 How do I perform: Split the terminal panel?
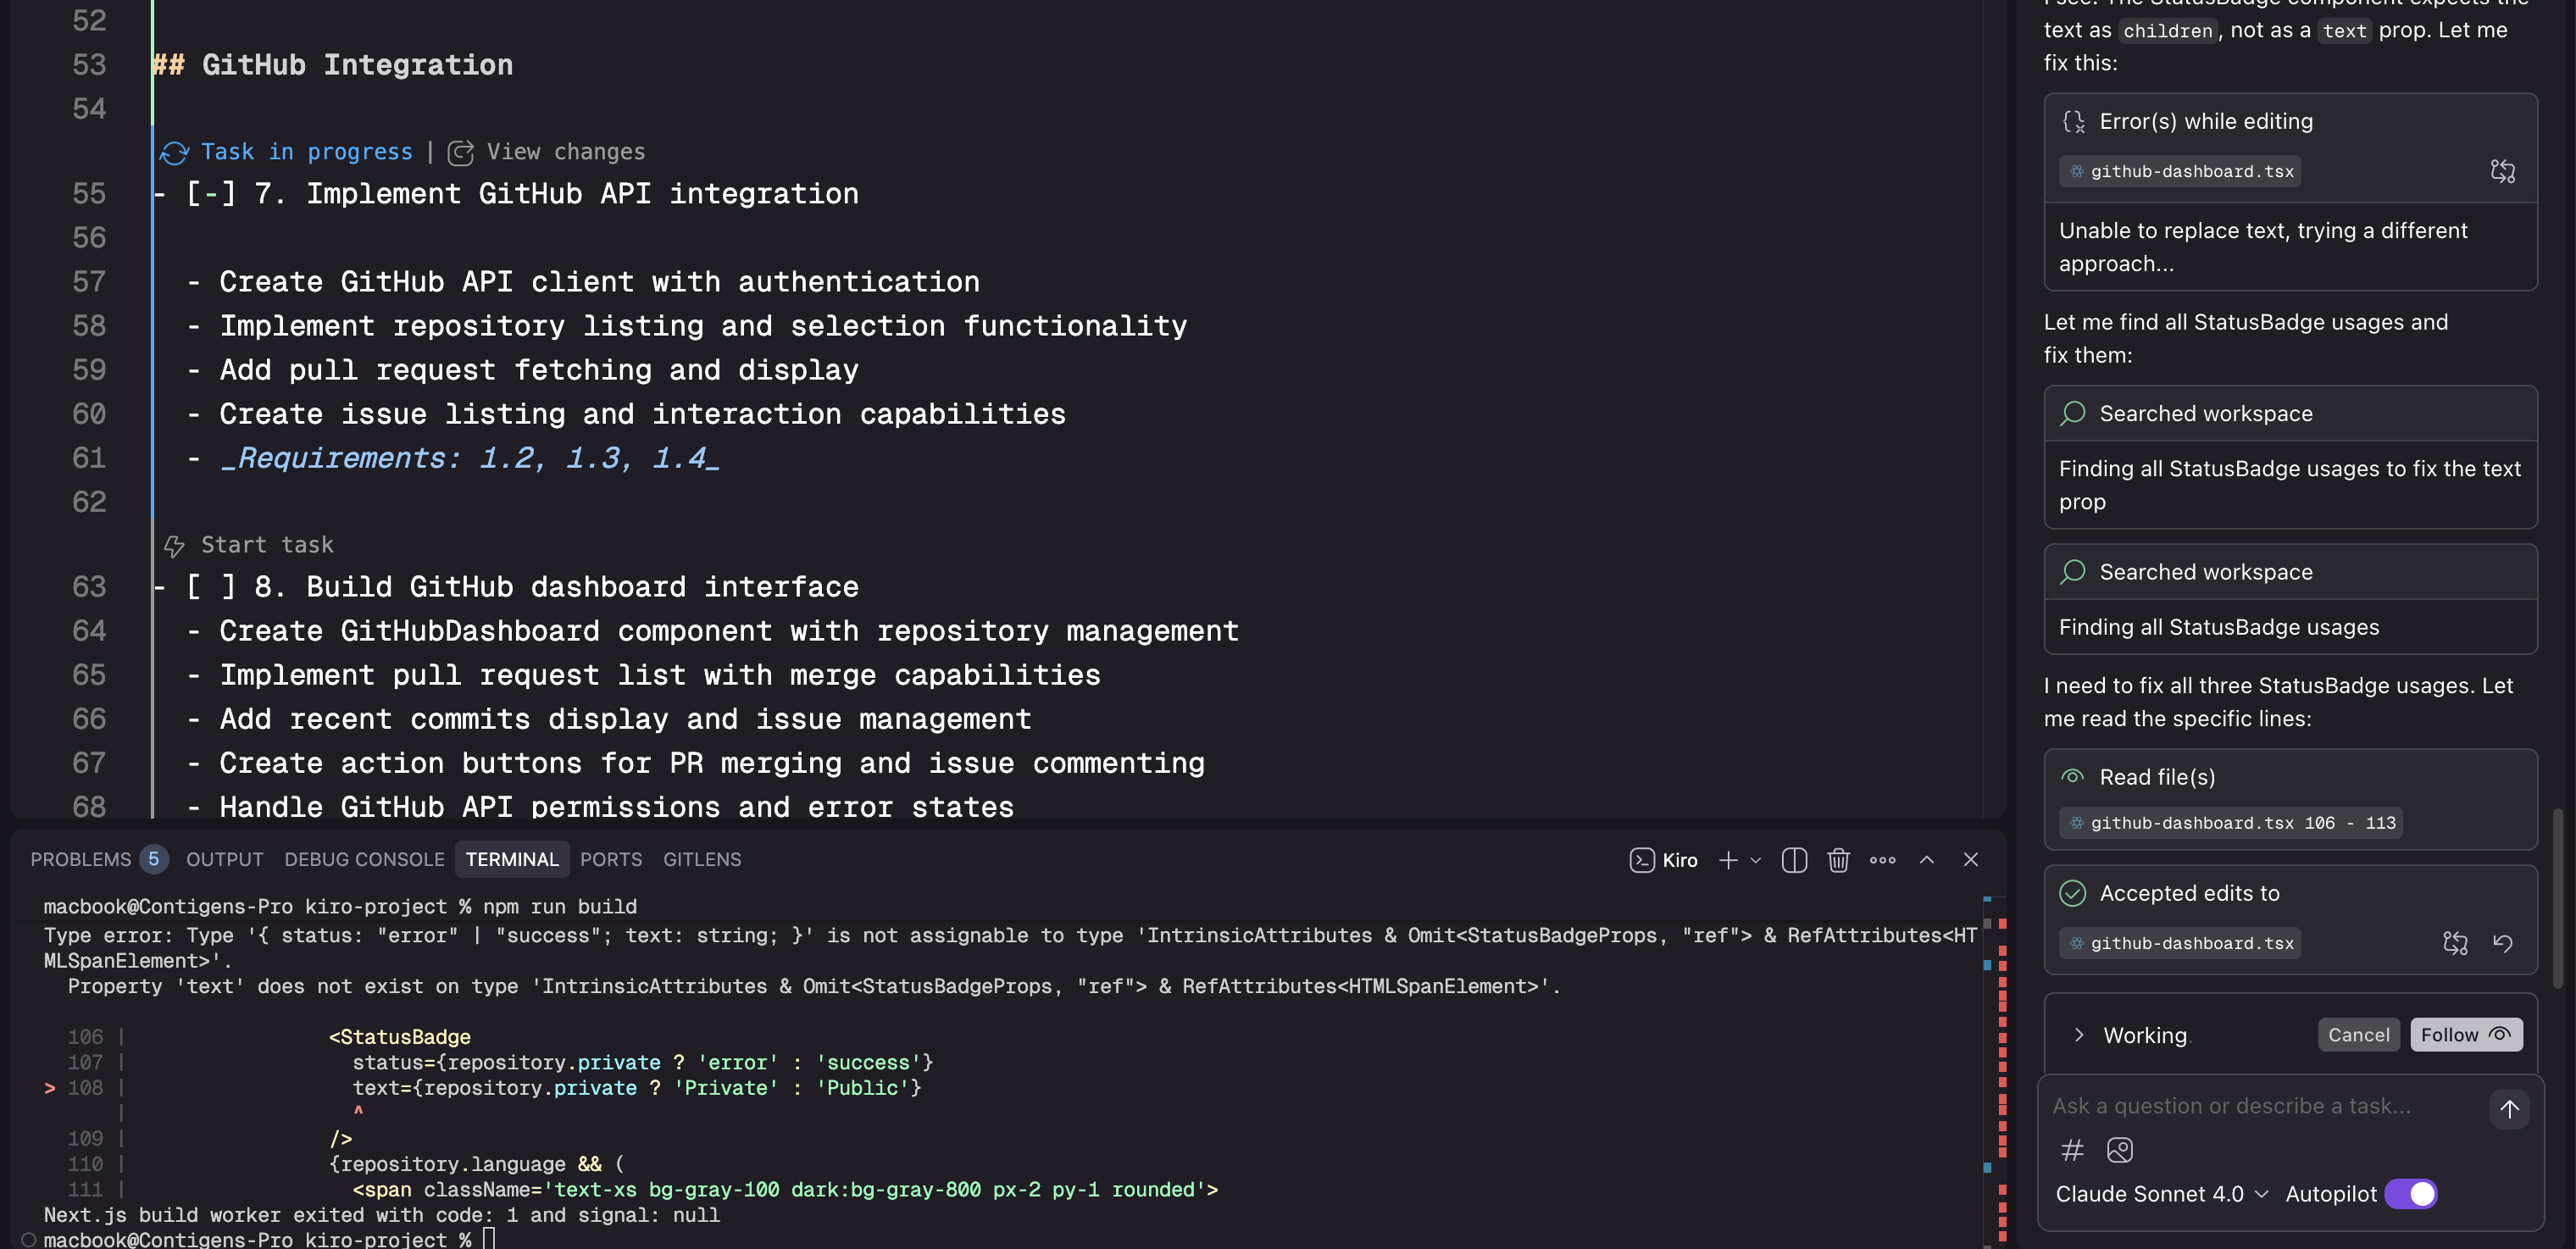point(1794,860)
